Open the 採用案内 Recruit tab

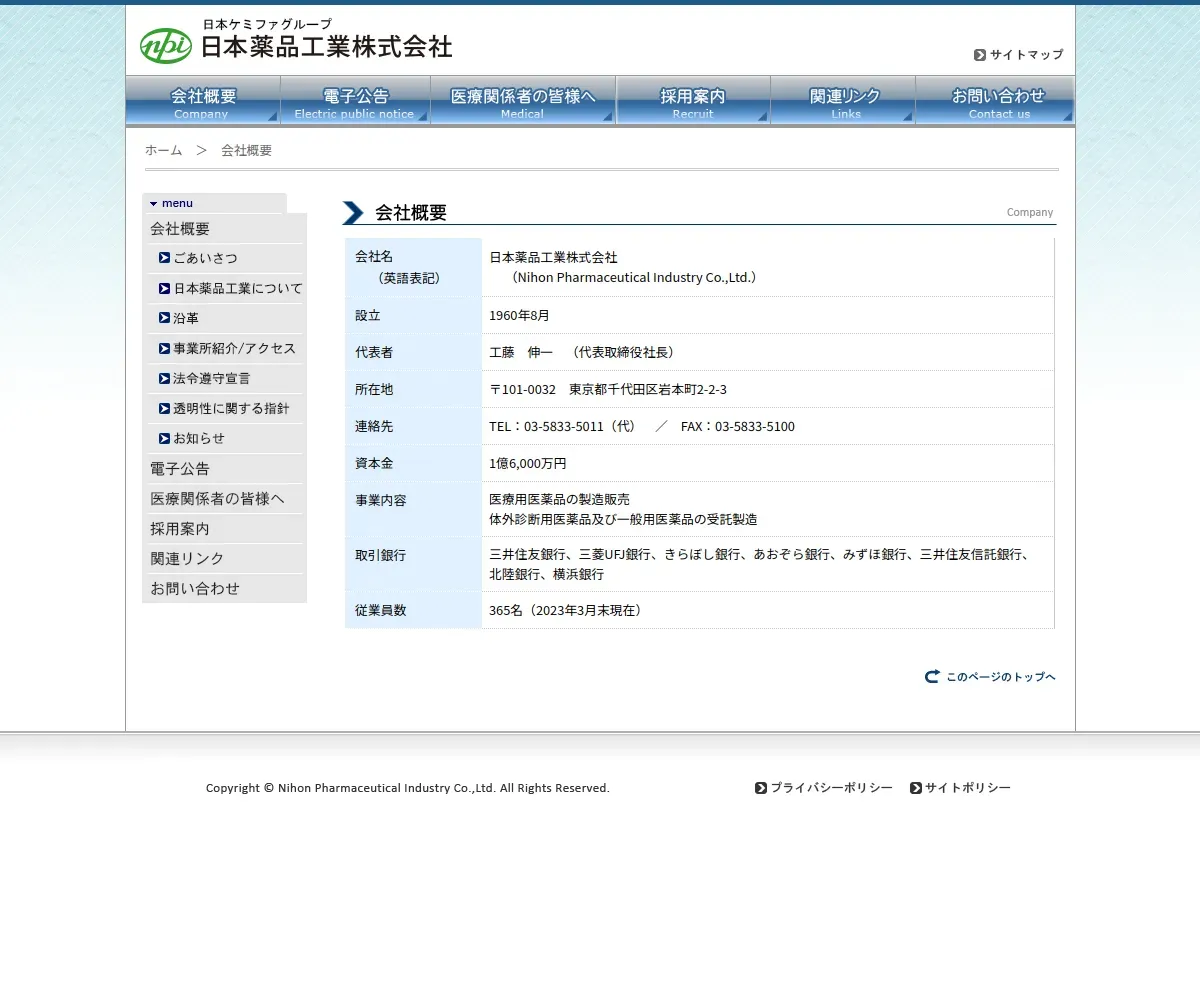coord(693,101)
